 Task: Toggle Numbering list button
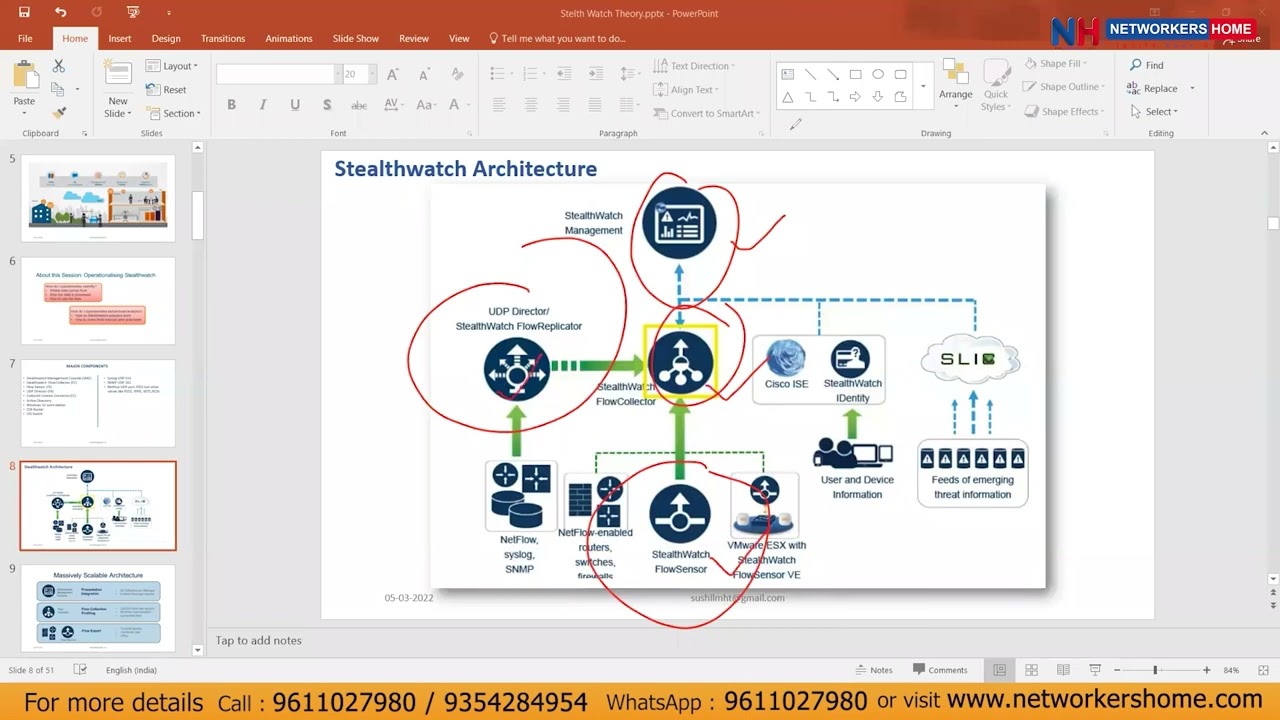click(x=531, y=74)
